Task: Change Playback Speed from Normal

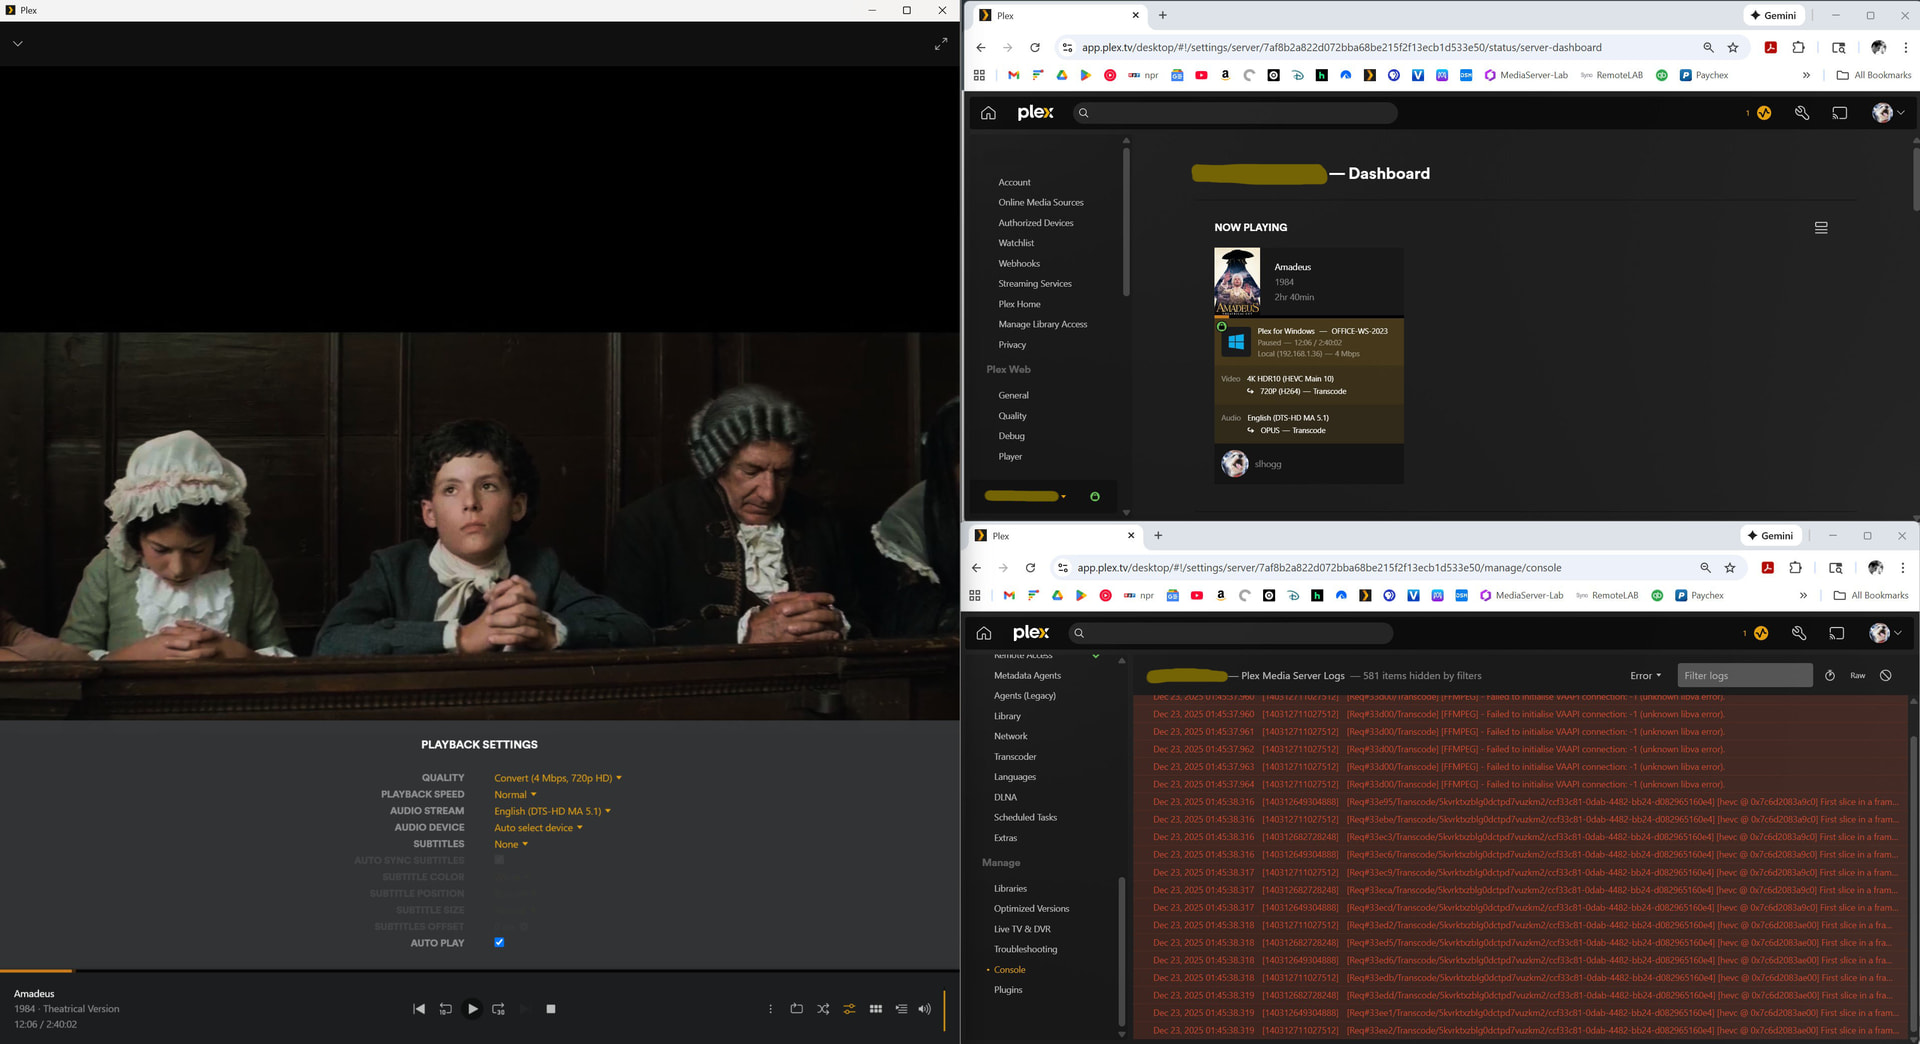Action: pos(515,795)
